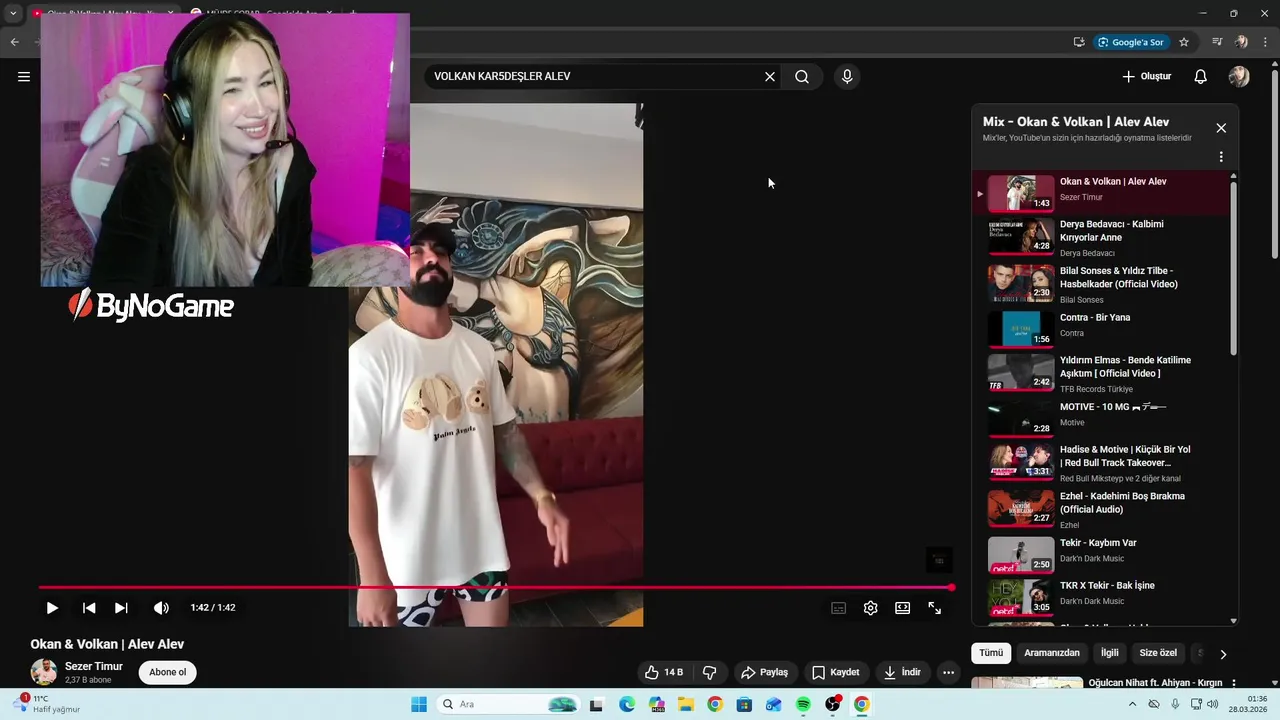Open options for Oğulcan Nihat ft. Ahiyan video

pyautogui.click(x=1234, y=684)
